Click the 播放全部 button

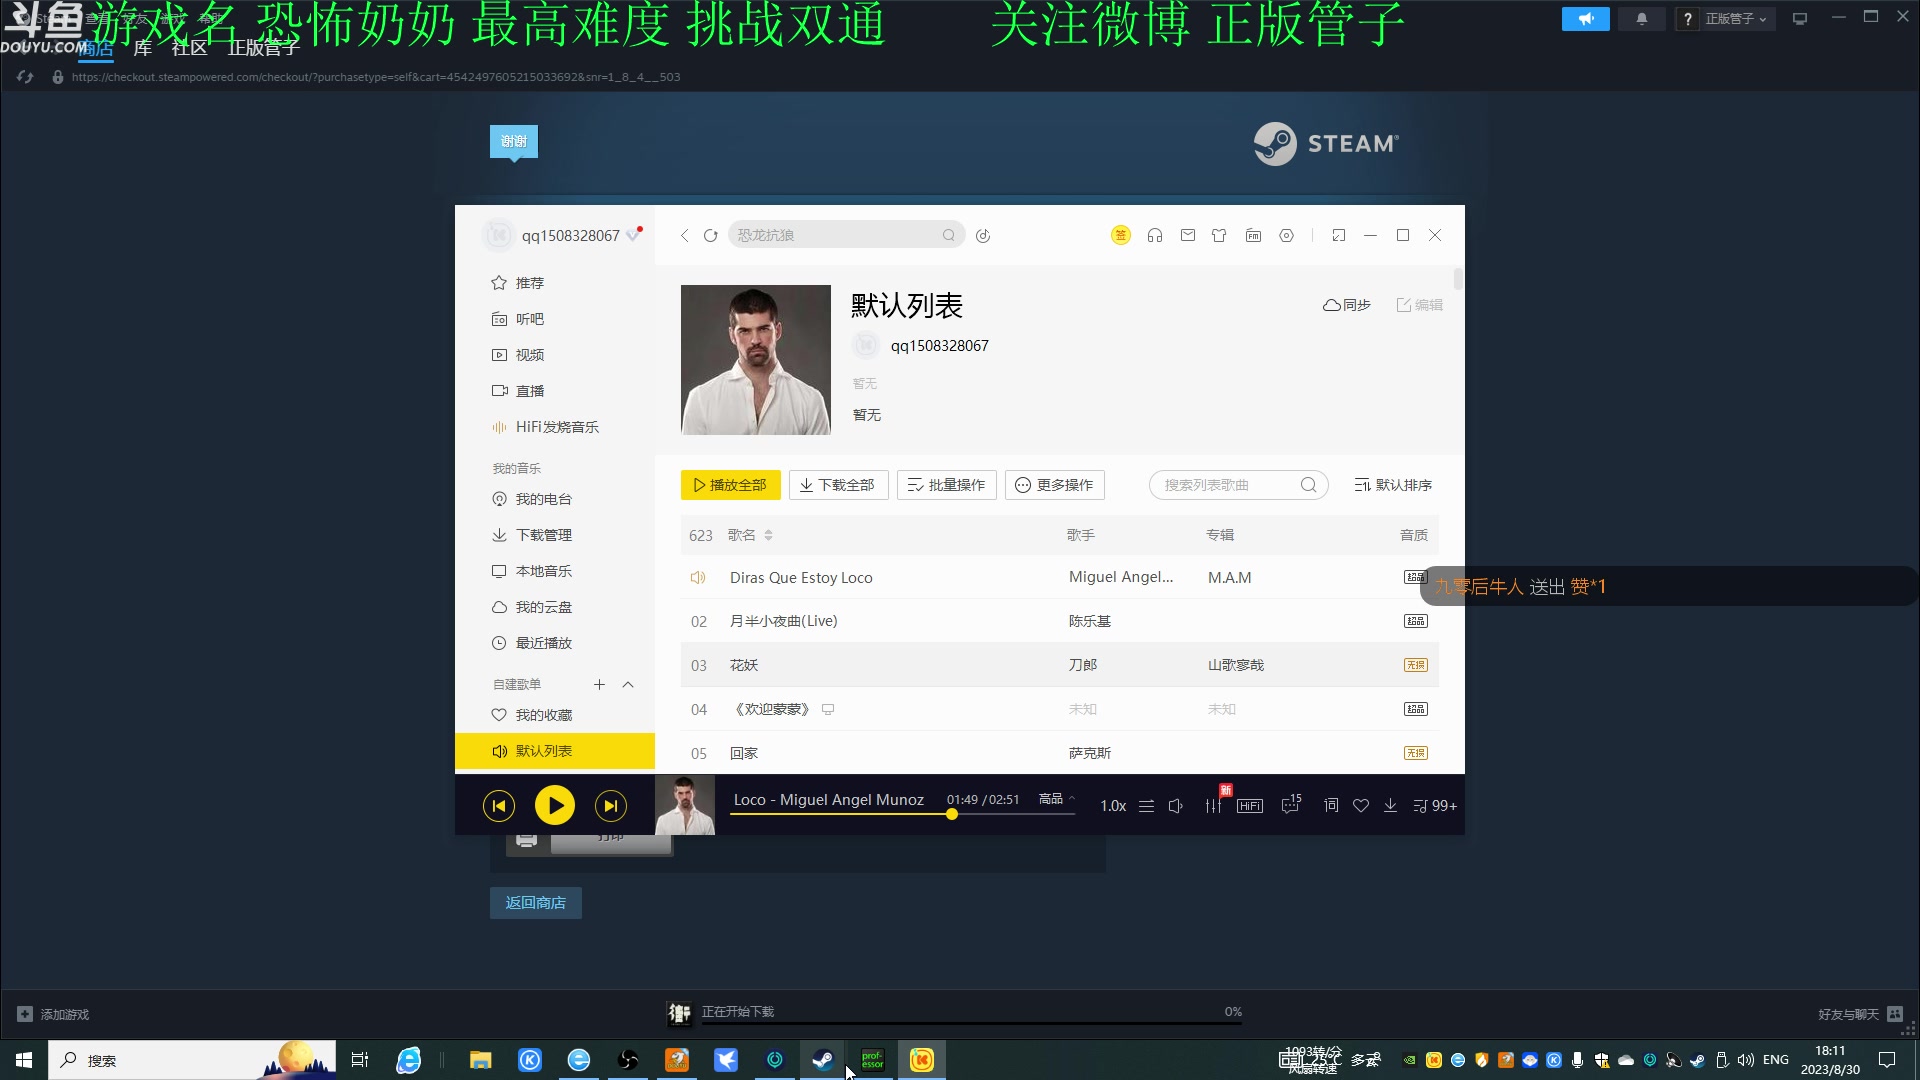point(731,485)
